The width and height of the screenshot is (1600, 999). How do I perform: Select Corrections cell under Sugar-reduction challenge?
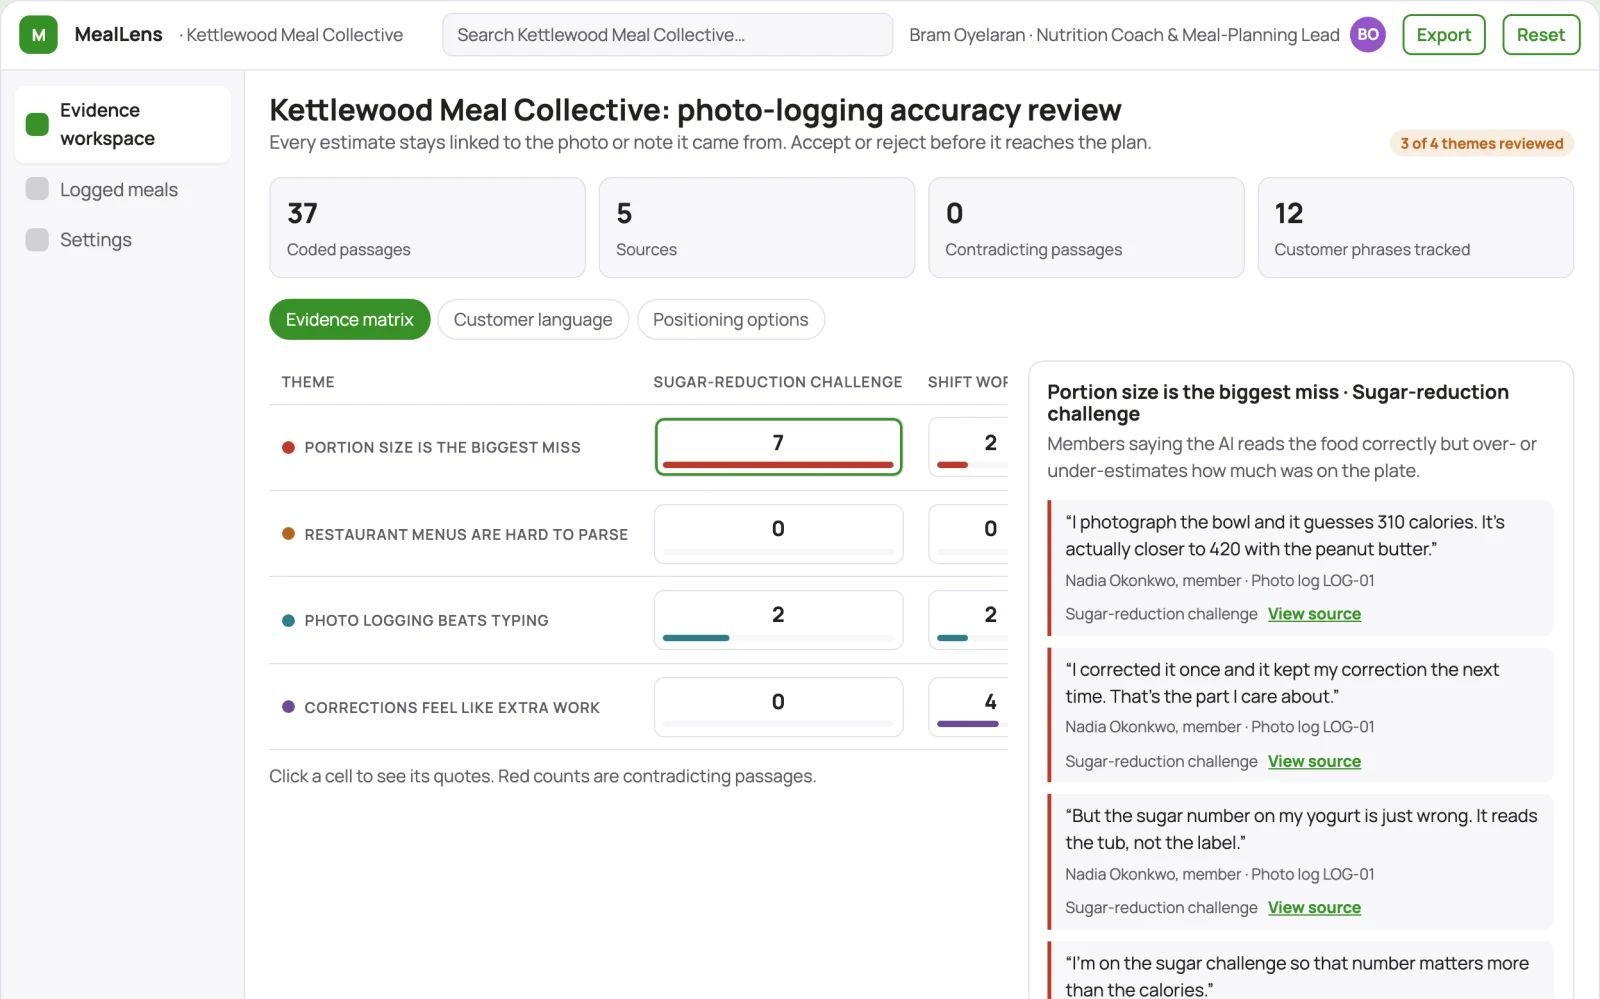pos(779,707)
